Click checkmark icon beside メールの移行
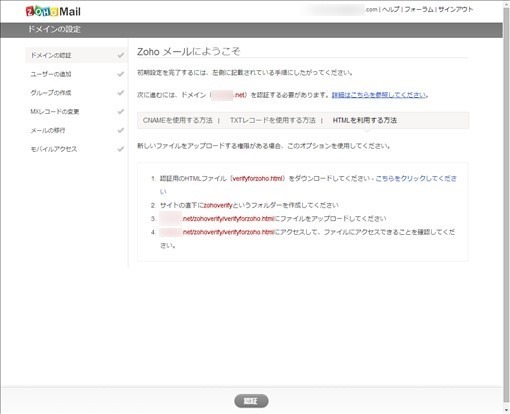The height and width of the screenshot is (414, 510). pyautogui.click(x=121, y=130)
